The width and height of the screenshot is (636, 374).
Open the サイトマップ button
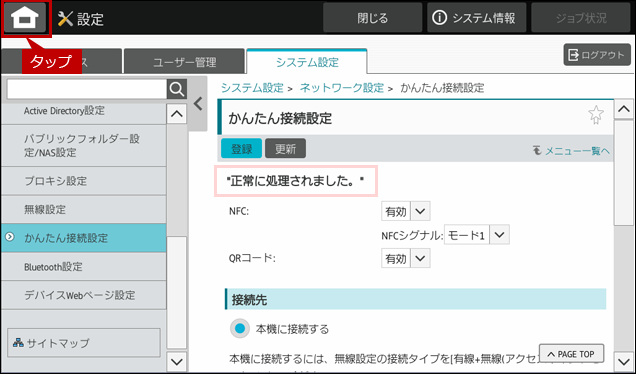tap(84, 343)
